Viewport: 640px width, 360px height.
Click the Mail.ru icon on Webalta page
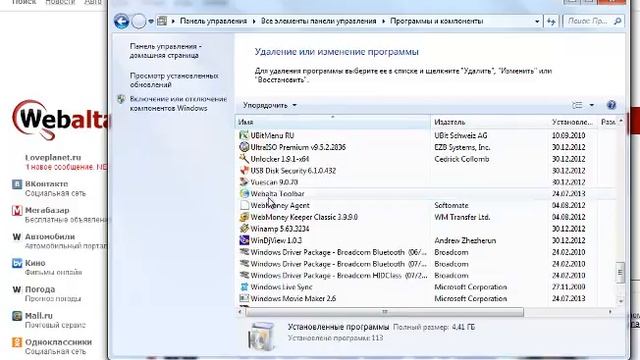click(17, 316)
